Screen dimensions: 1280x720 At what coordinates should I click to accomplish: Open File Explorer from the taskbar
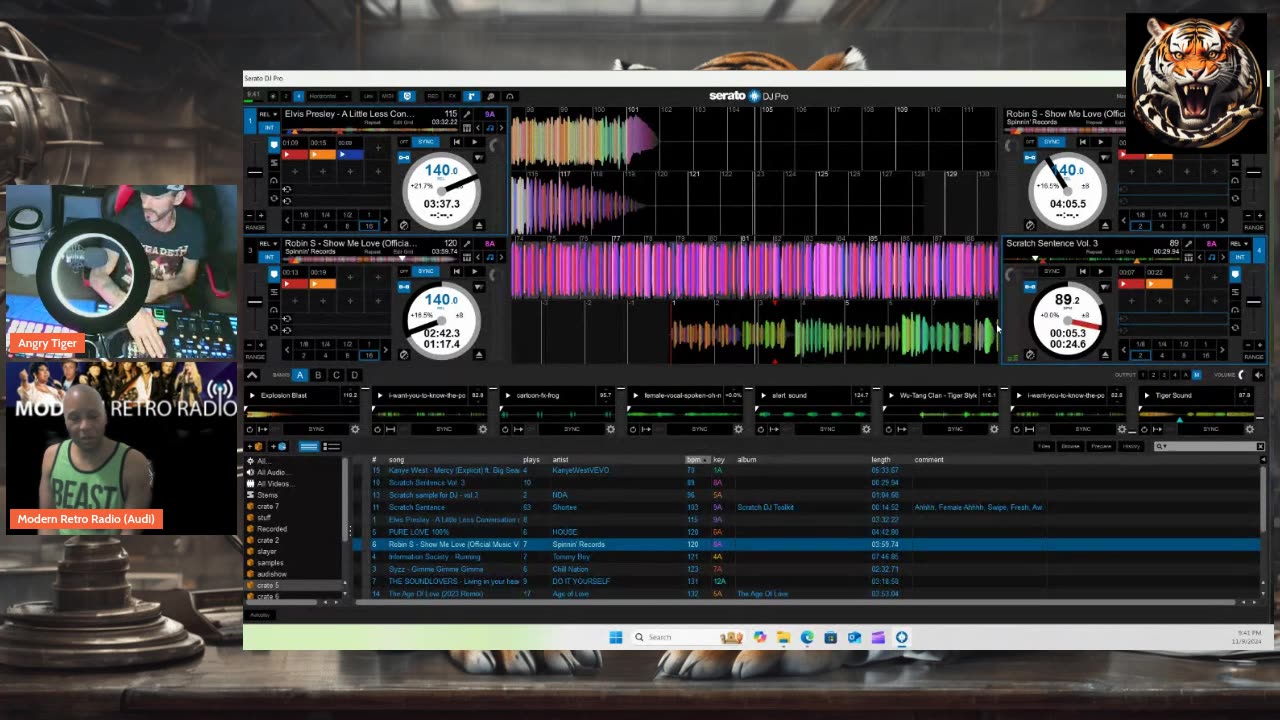pos(783,637)
